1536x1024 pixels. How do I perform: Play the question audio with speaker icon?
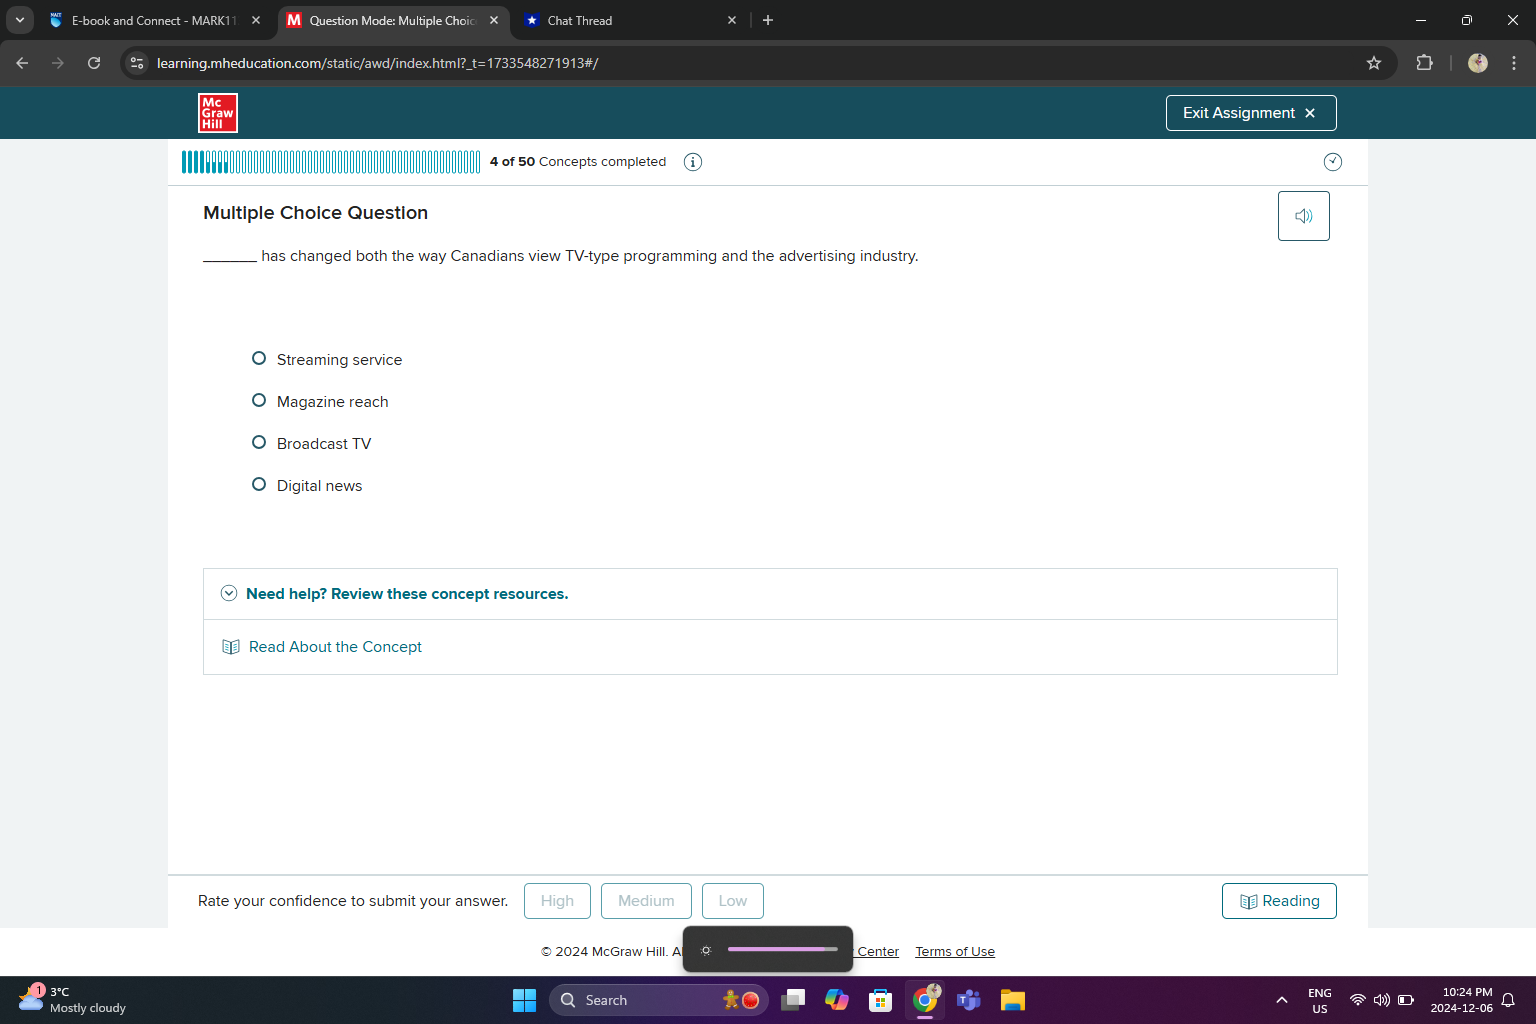click(1303, 216)
